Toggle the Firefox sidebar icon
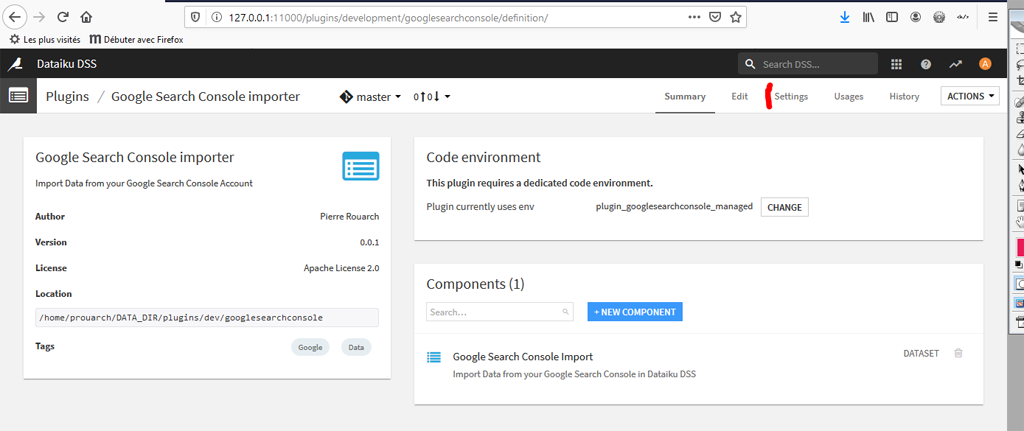 pyautogui.click(x=891, y=18)
